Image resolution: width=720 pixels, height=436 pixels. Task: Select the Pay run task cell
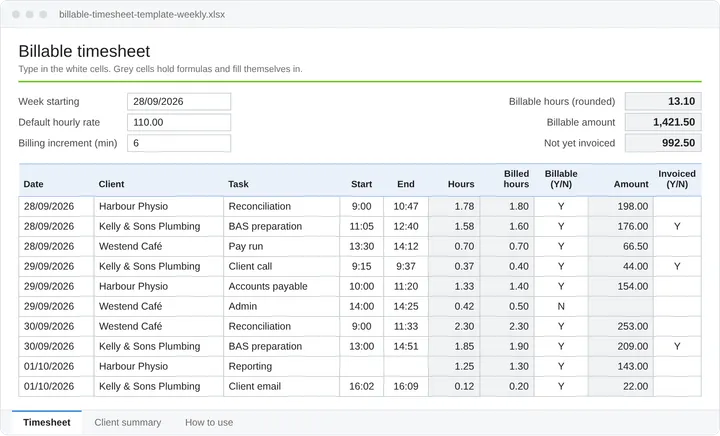(x=281, y=246)
